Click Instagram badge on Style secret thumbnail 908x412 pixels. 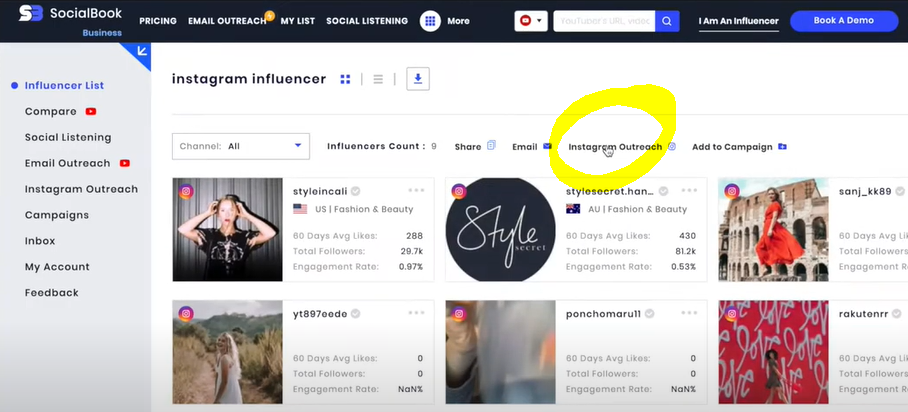pyautogui.click(x=459, y=191)
